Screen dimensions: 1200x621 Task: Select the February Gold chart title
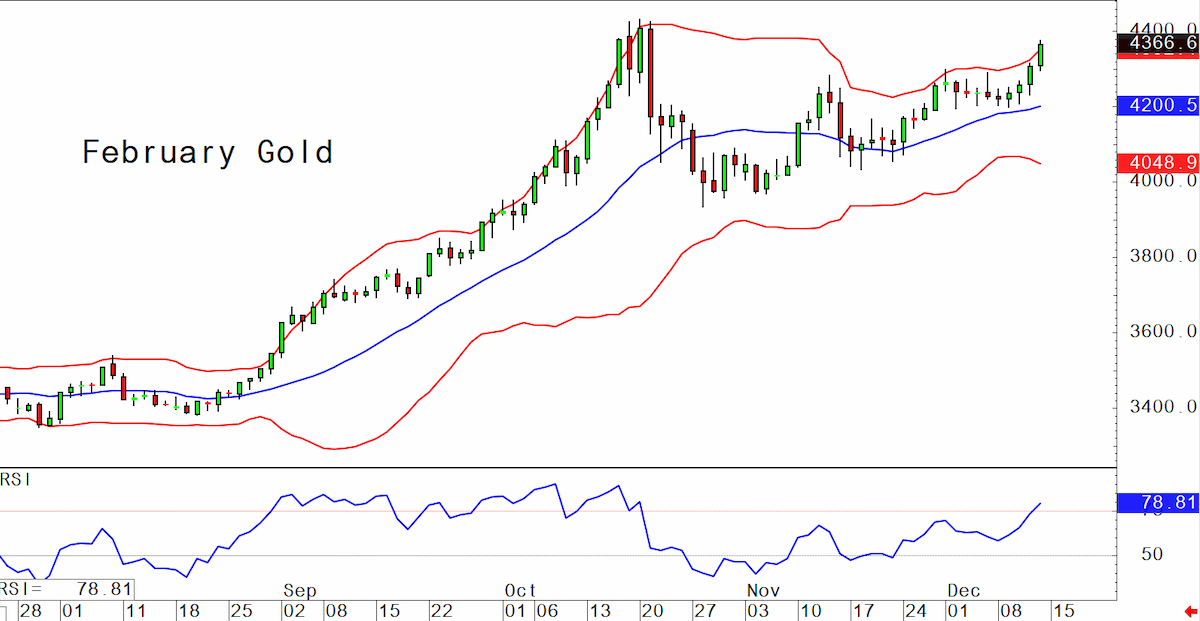click(207, 153)
